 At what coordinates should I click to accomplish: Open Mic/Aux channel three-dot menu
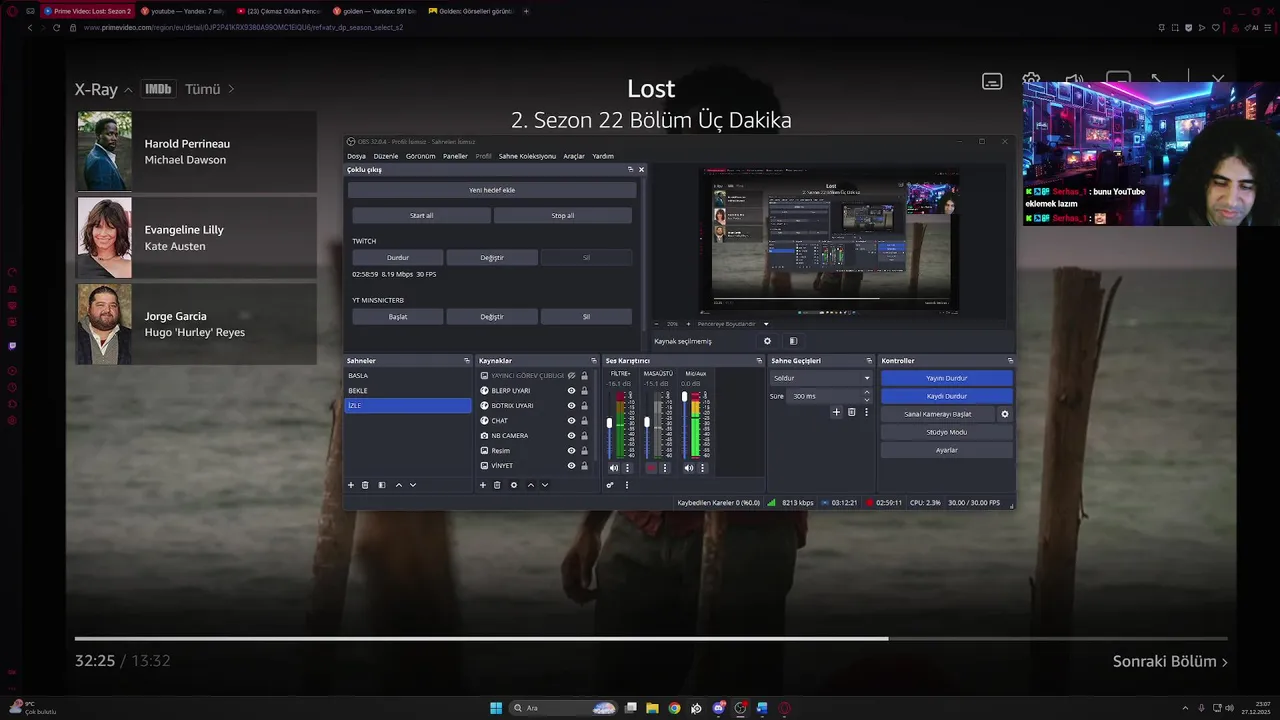[702, 468]
